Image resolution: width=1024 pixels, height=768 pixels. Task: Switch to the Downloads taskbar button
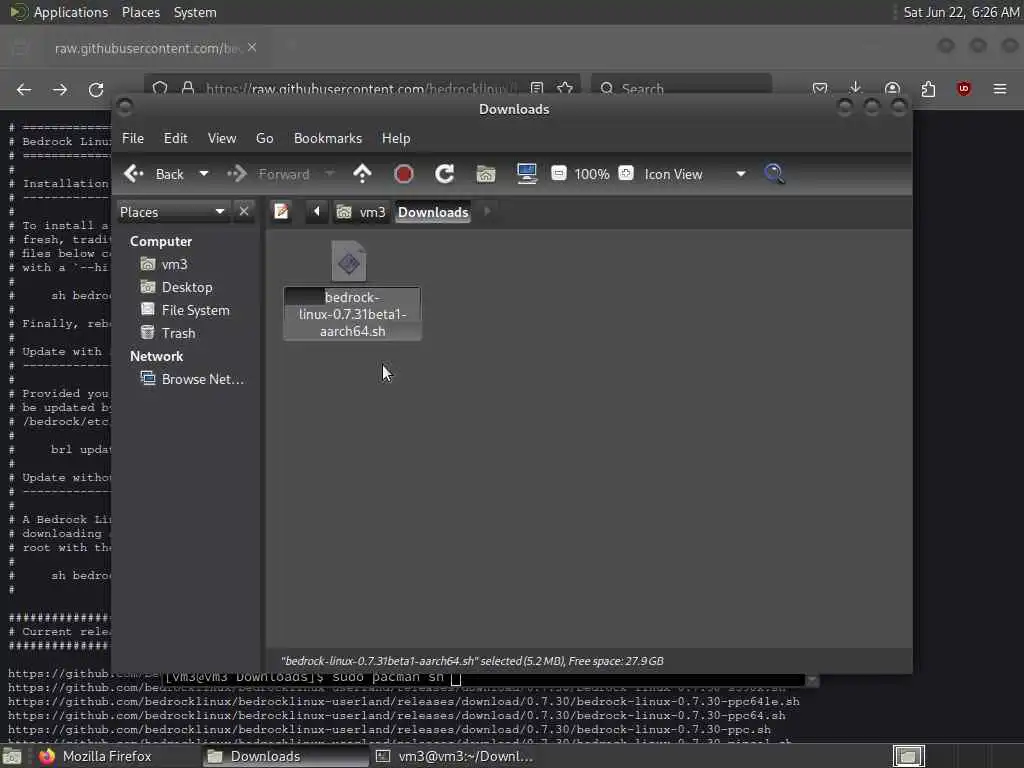[x=284, y=756]
